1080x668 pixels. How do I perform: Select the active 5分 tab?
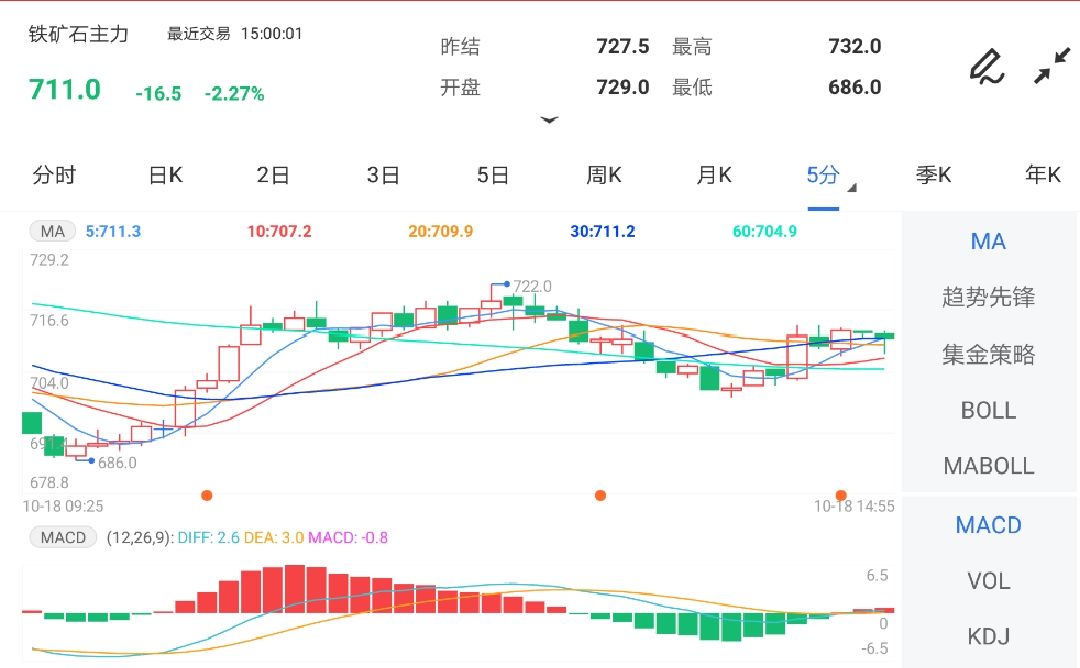[x=823, y=175]
